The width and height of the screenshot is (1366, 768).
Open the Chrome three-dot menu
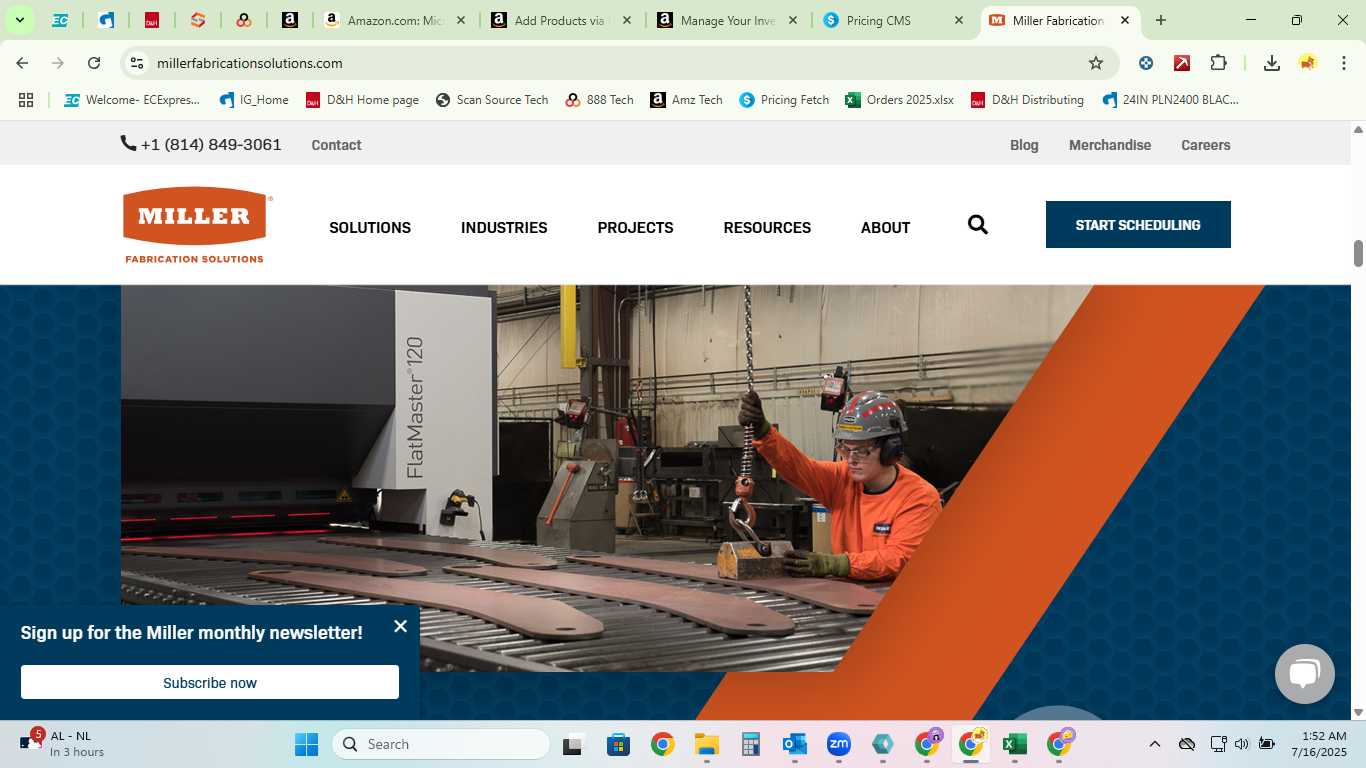1342,63
